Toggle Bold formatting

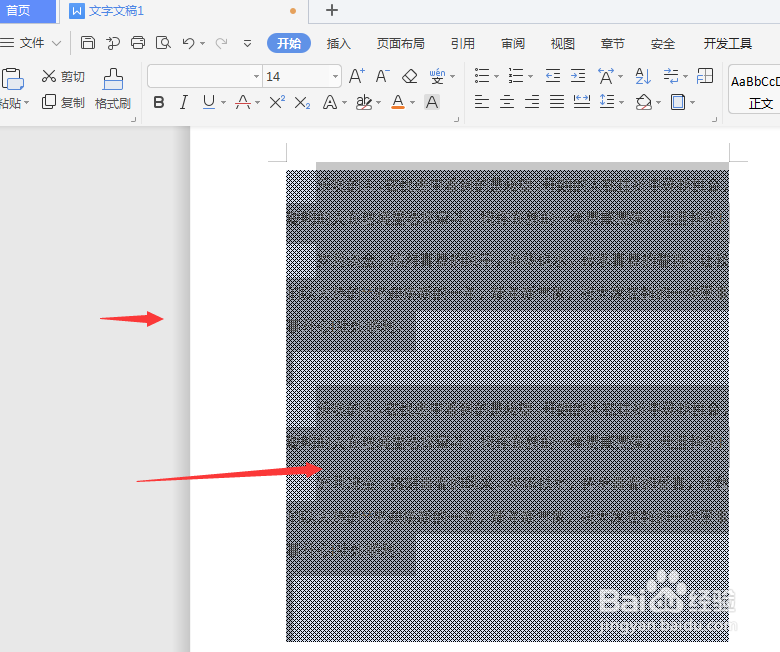coord(159,102)
